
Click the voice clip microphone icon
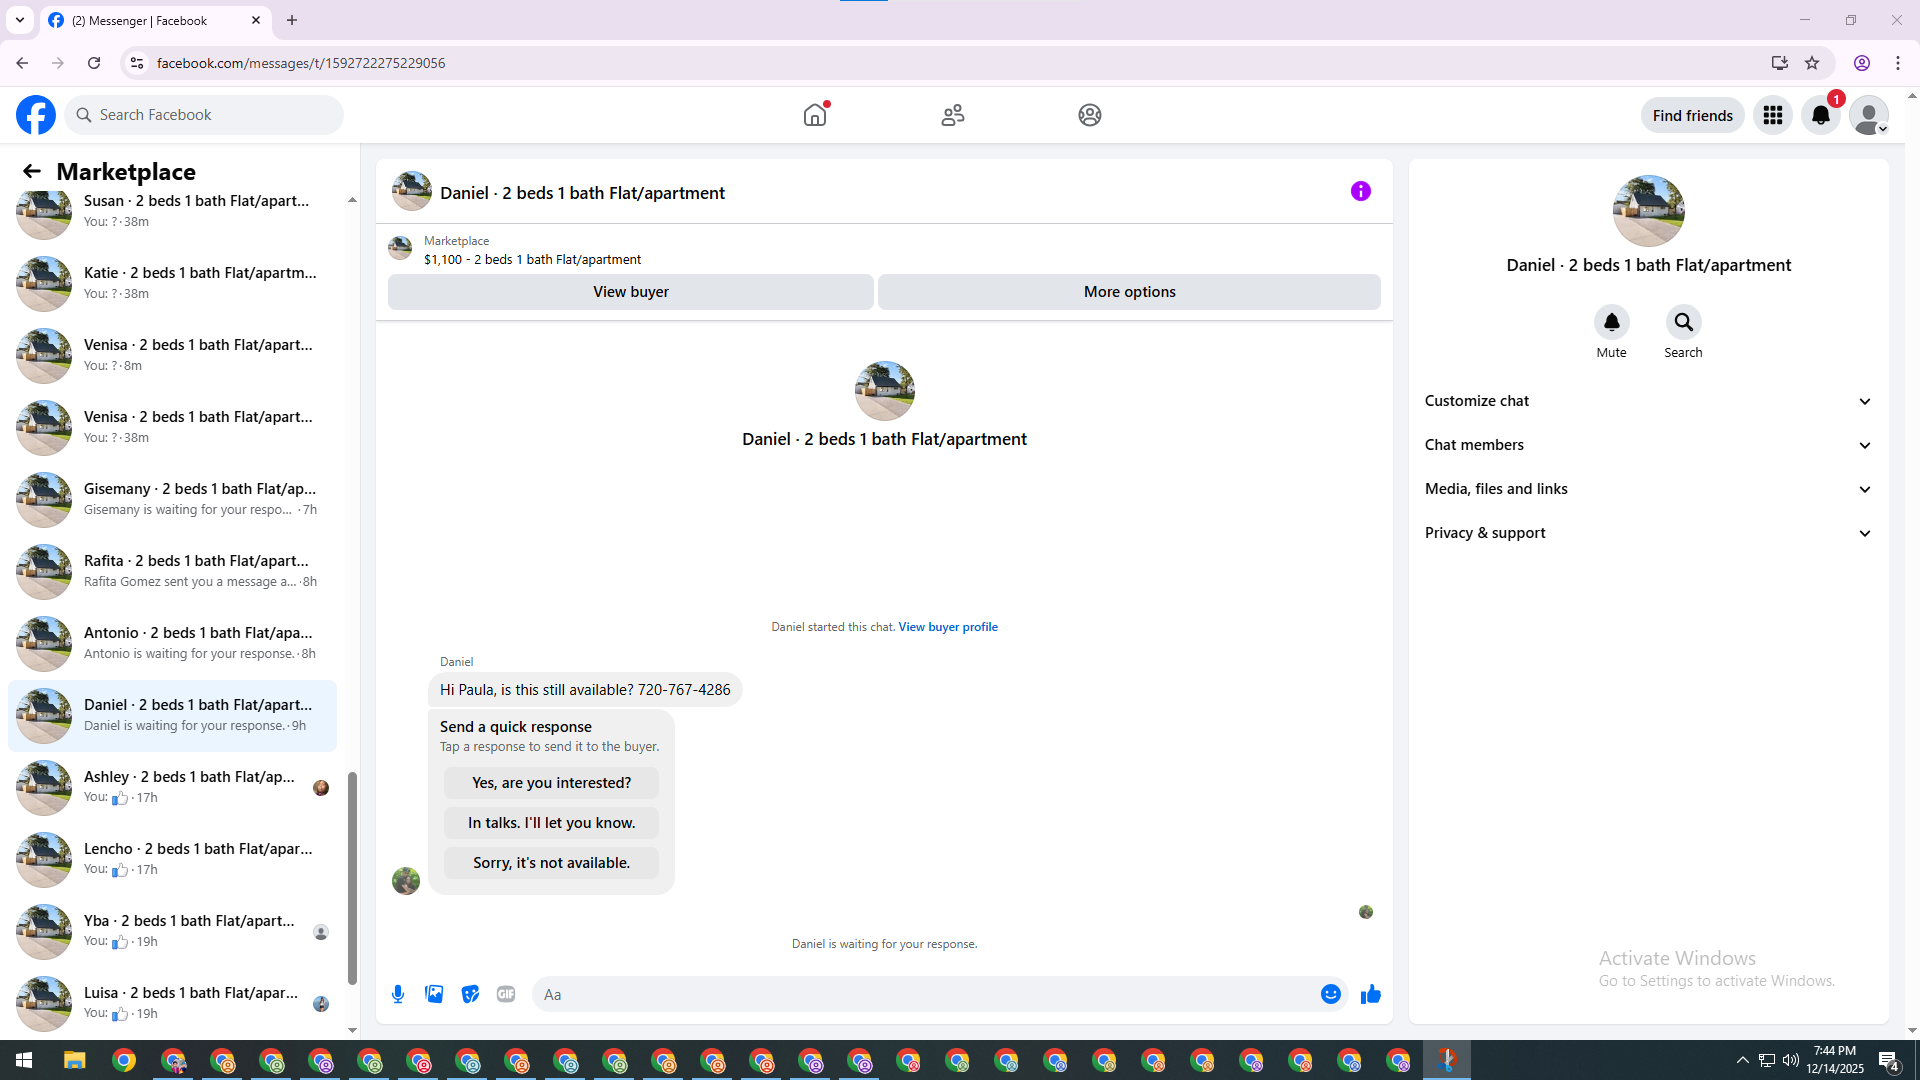[x=398, y=994]
